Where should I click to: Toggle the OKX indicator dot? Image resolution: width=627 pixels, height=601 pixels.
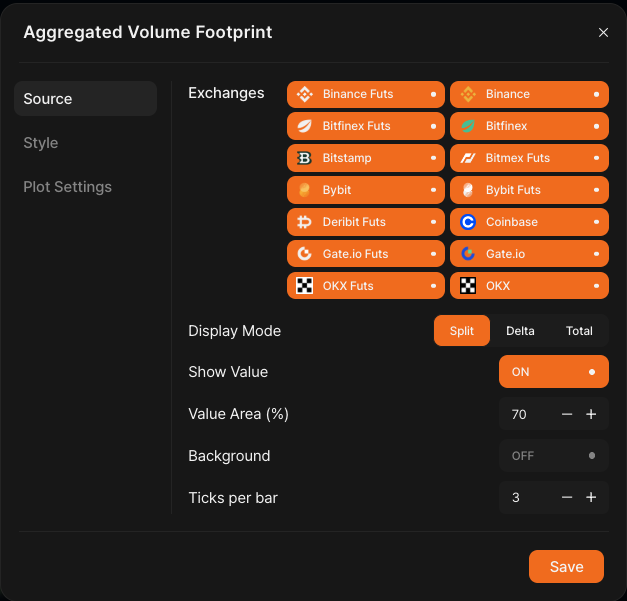pyautogui.click(x=597, y=286)
